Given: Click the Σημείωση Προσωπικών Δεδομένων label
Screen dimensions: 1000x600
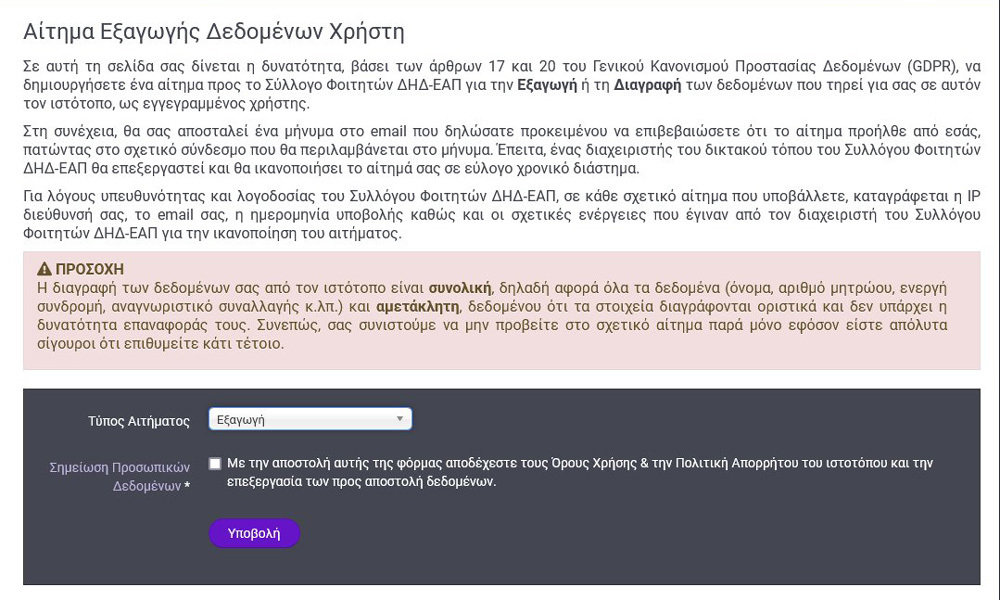Looking at the screenshot, I should pyautogui.click(x=120, y=476).
